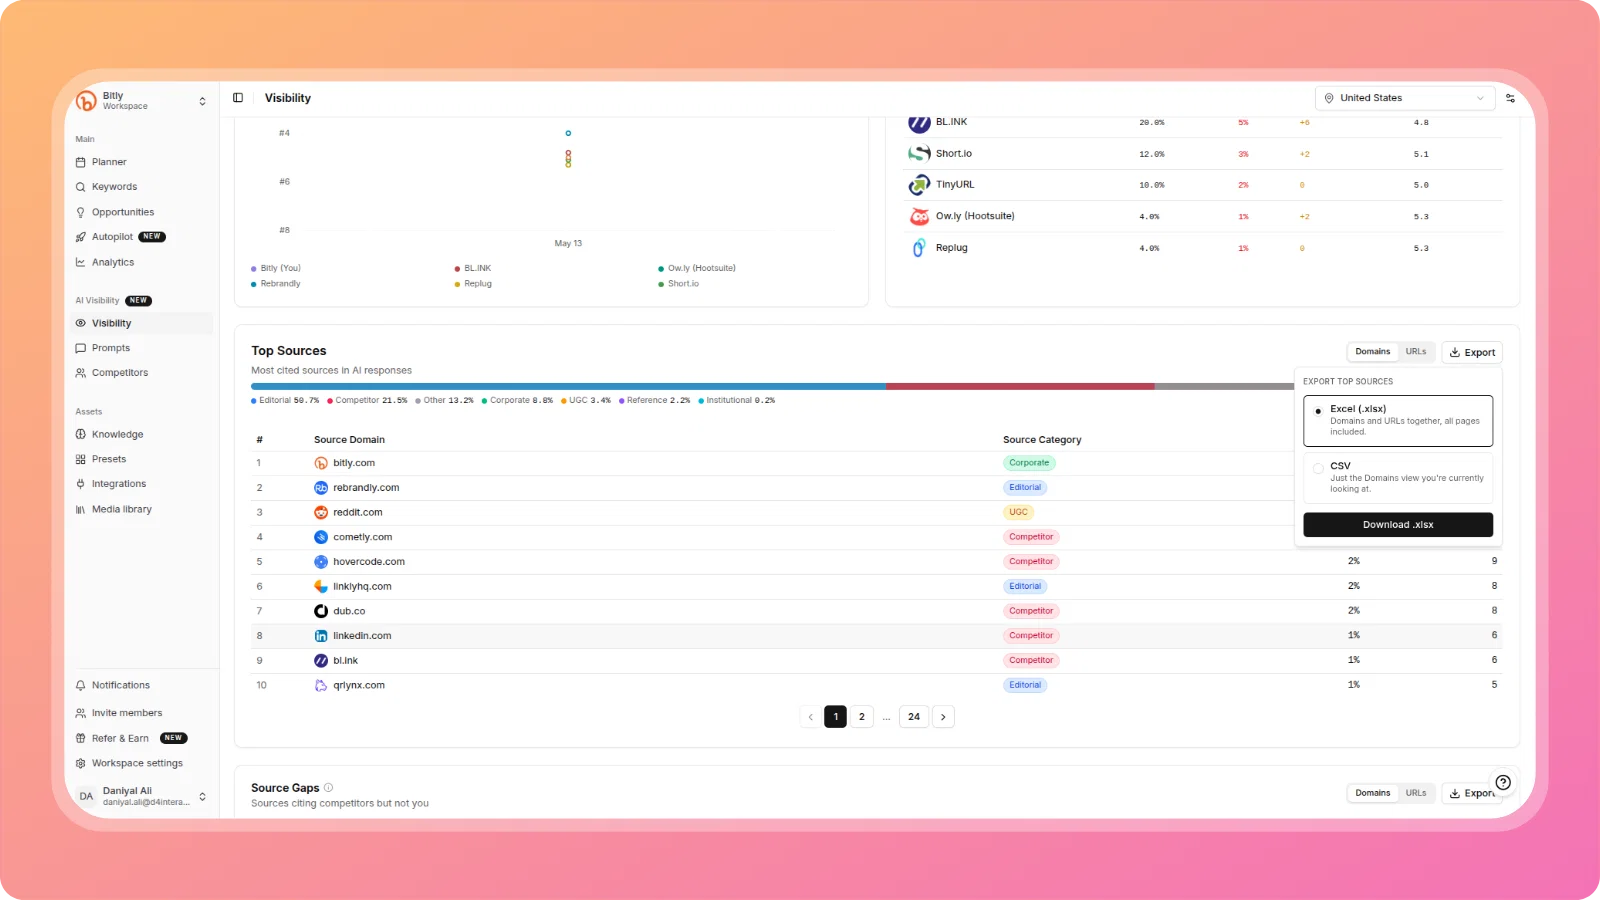Click the bitly.com favicon in row 1

[321, 463]
